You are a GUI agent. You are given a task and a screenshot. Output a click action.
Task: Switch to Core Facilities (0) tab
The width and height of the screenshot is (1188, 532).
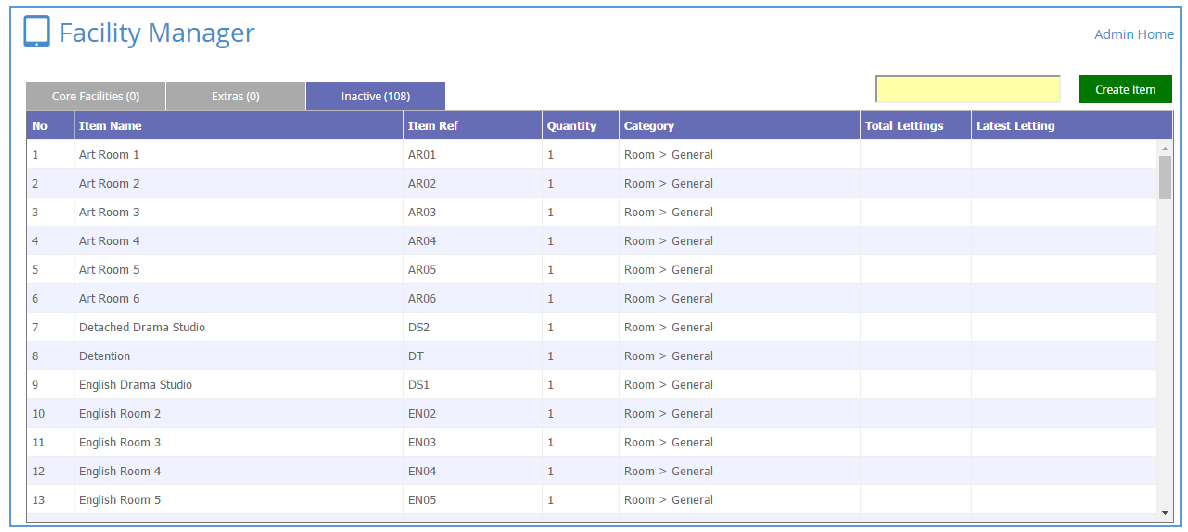click(x=95, y=96)
